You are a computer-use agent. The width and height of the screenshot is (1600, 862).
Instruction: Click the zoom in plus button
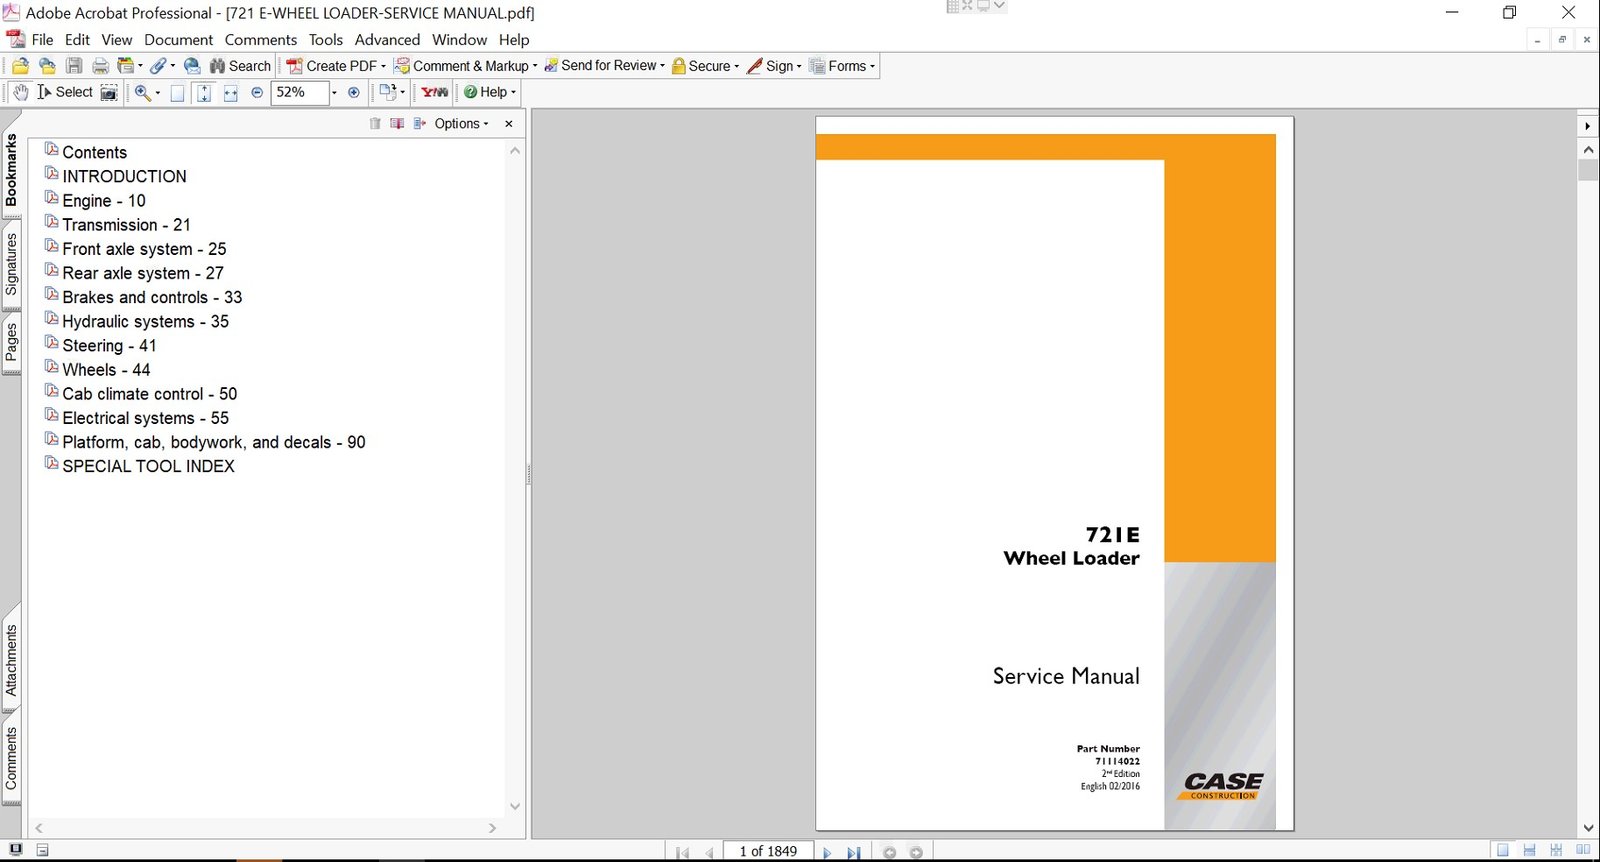point(353,92)
